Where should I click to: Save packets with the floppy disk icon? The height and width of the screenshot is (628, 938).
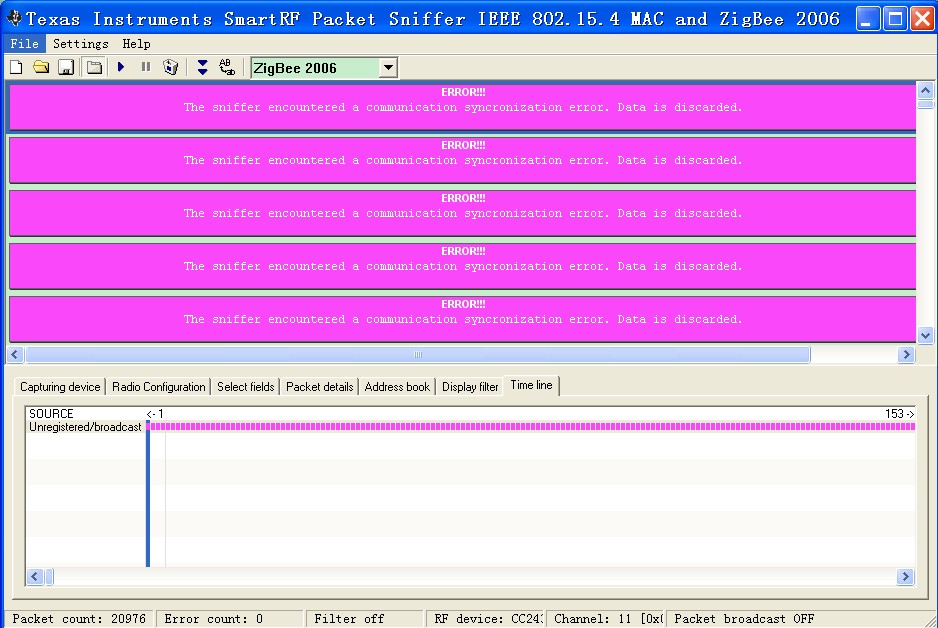click(x=66, y=68)
